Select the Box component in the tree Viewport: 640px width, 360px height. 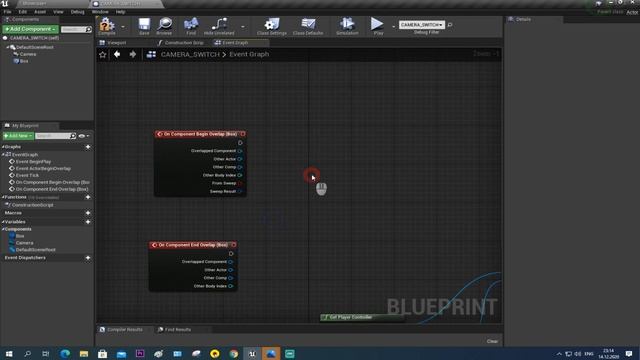[x=21, y=61]
